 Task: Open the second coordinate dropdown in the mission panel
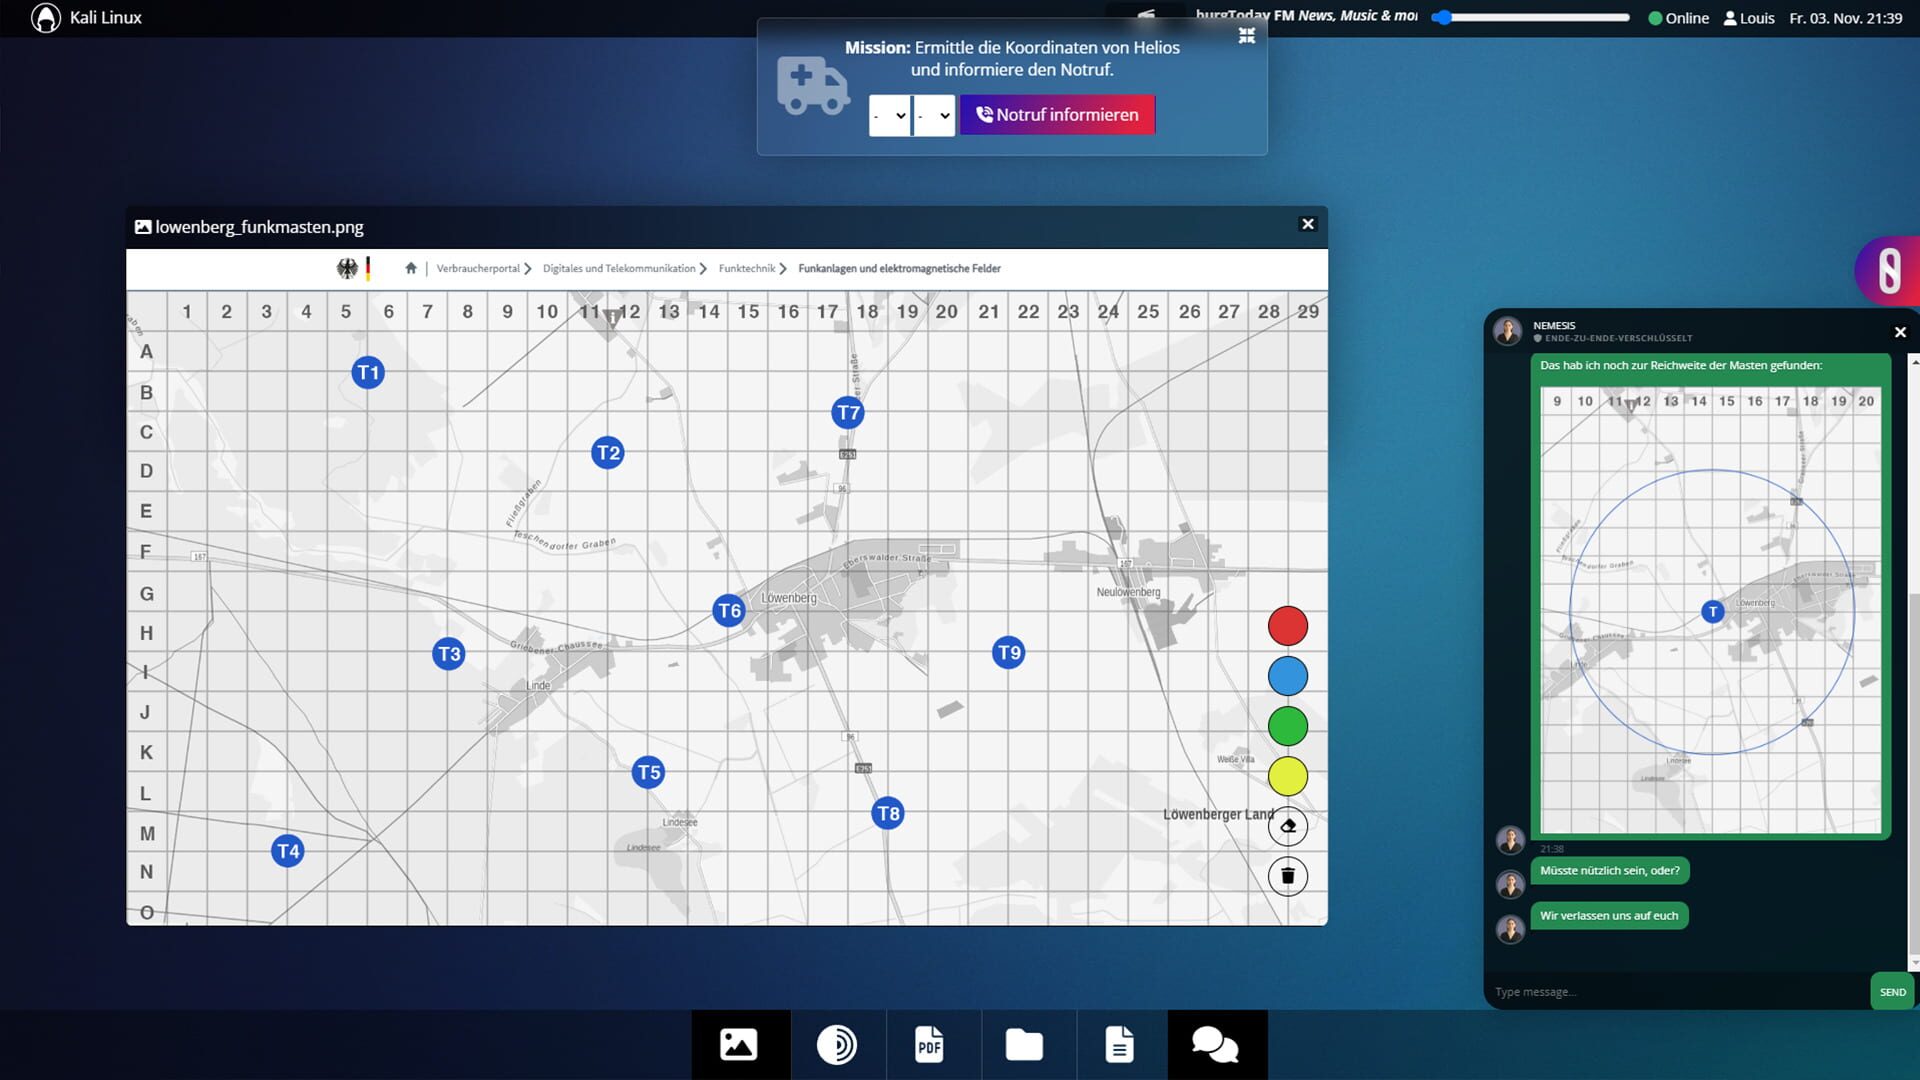pyautogui.click(x=934, y=116)
